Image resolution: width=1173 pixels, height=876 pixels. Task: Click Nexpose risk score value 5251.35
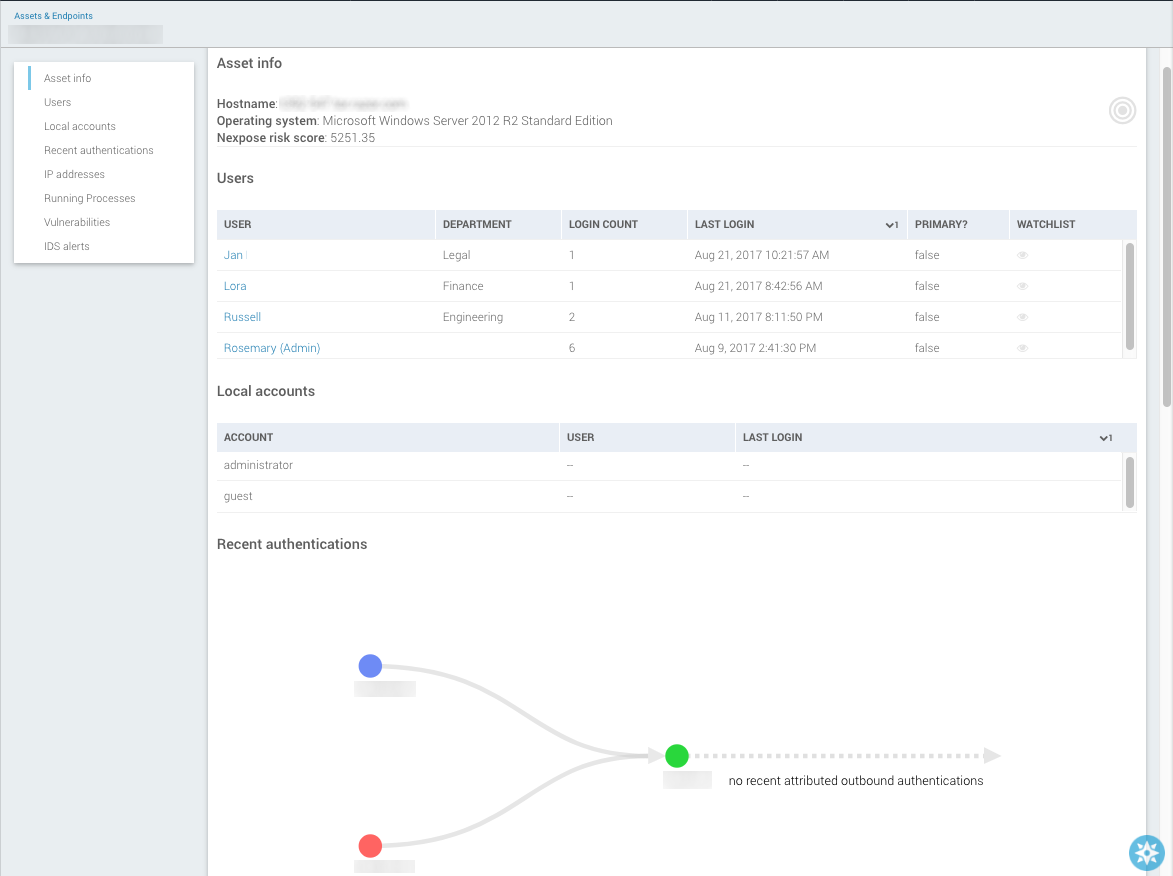[x=352, y=138]
